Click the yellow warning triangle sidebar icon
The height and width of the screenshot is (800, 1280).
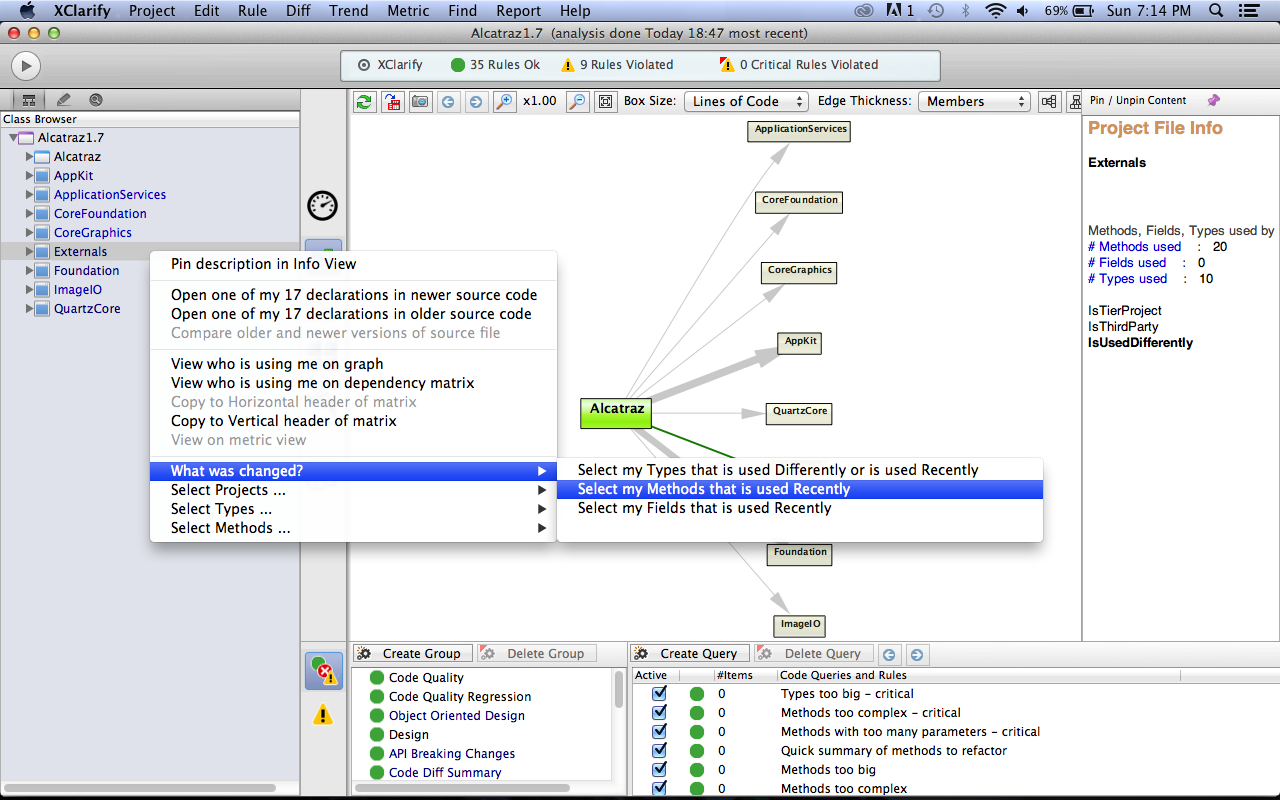(323, 715)
